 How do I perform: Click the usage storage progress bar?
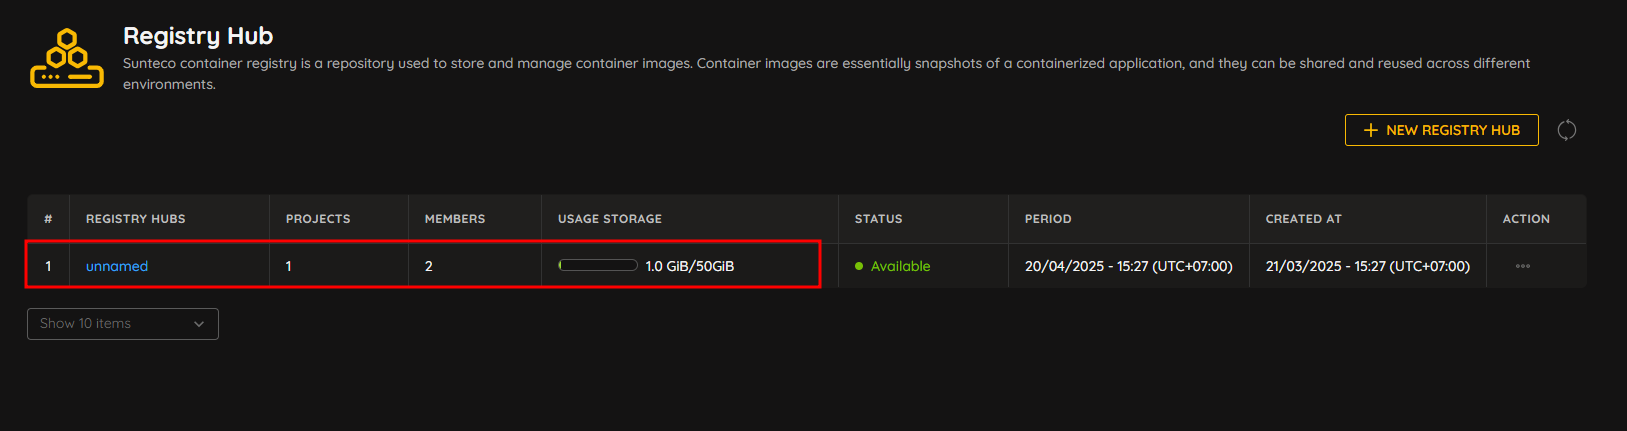(x=598, y=266)
